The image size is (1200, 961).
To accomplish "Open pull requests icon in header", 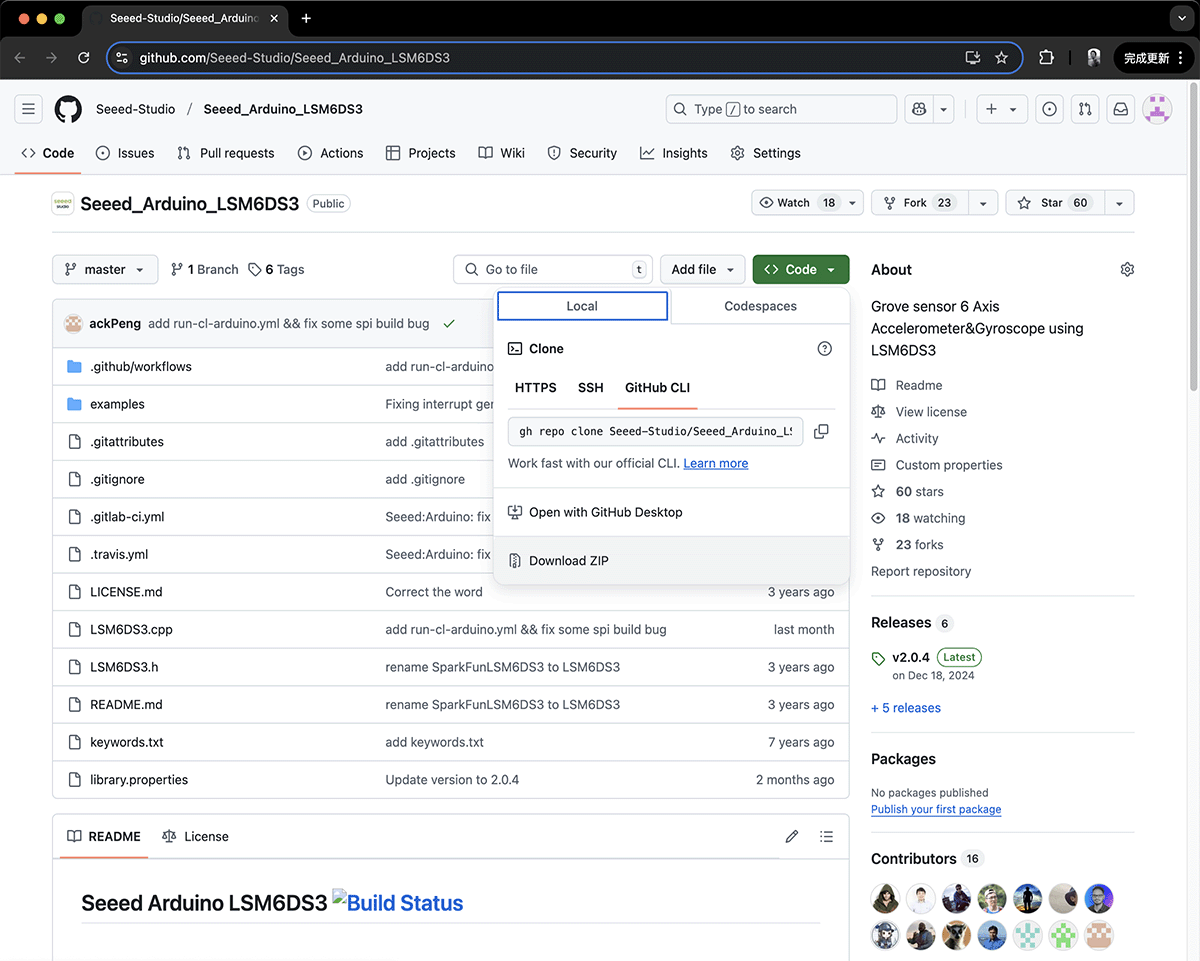I will 1085,109.
